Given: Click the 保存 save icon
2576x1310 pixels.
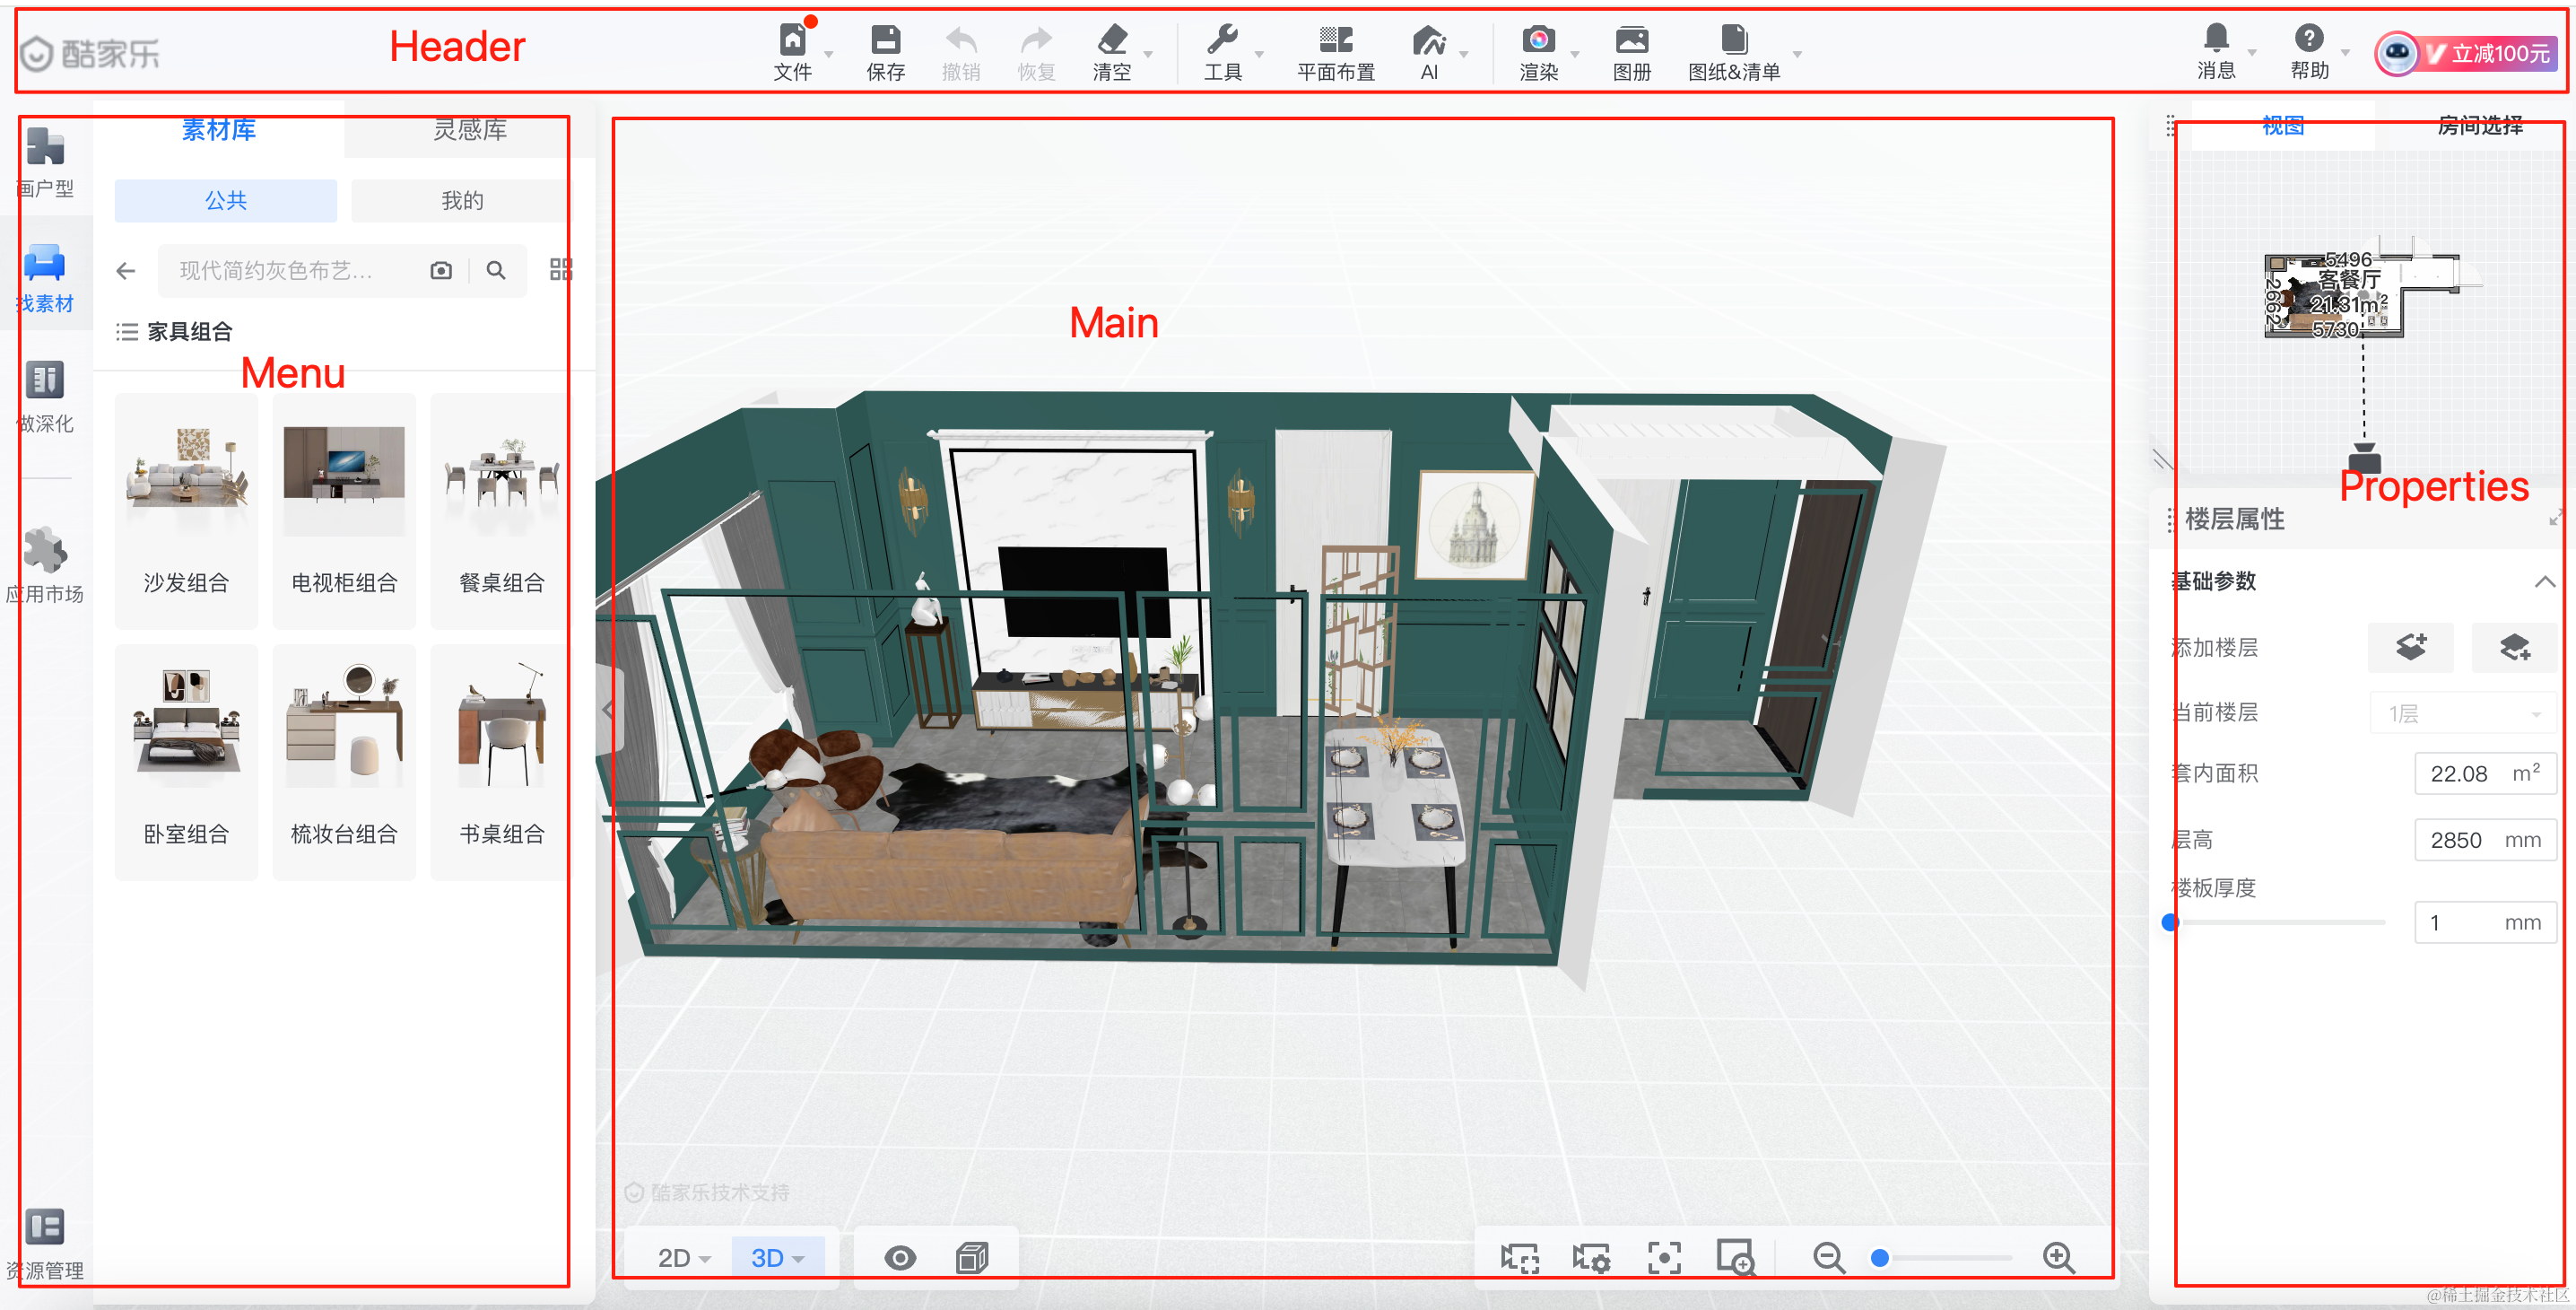Looking at the screenshot, I should click(885, 41).
